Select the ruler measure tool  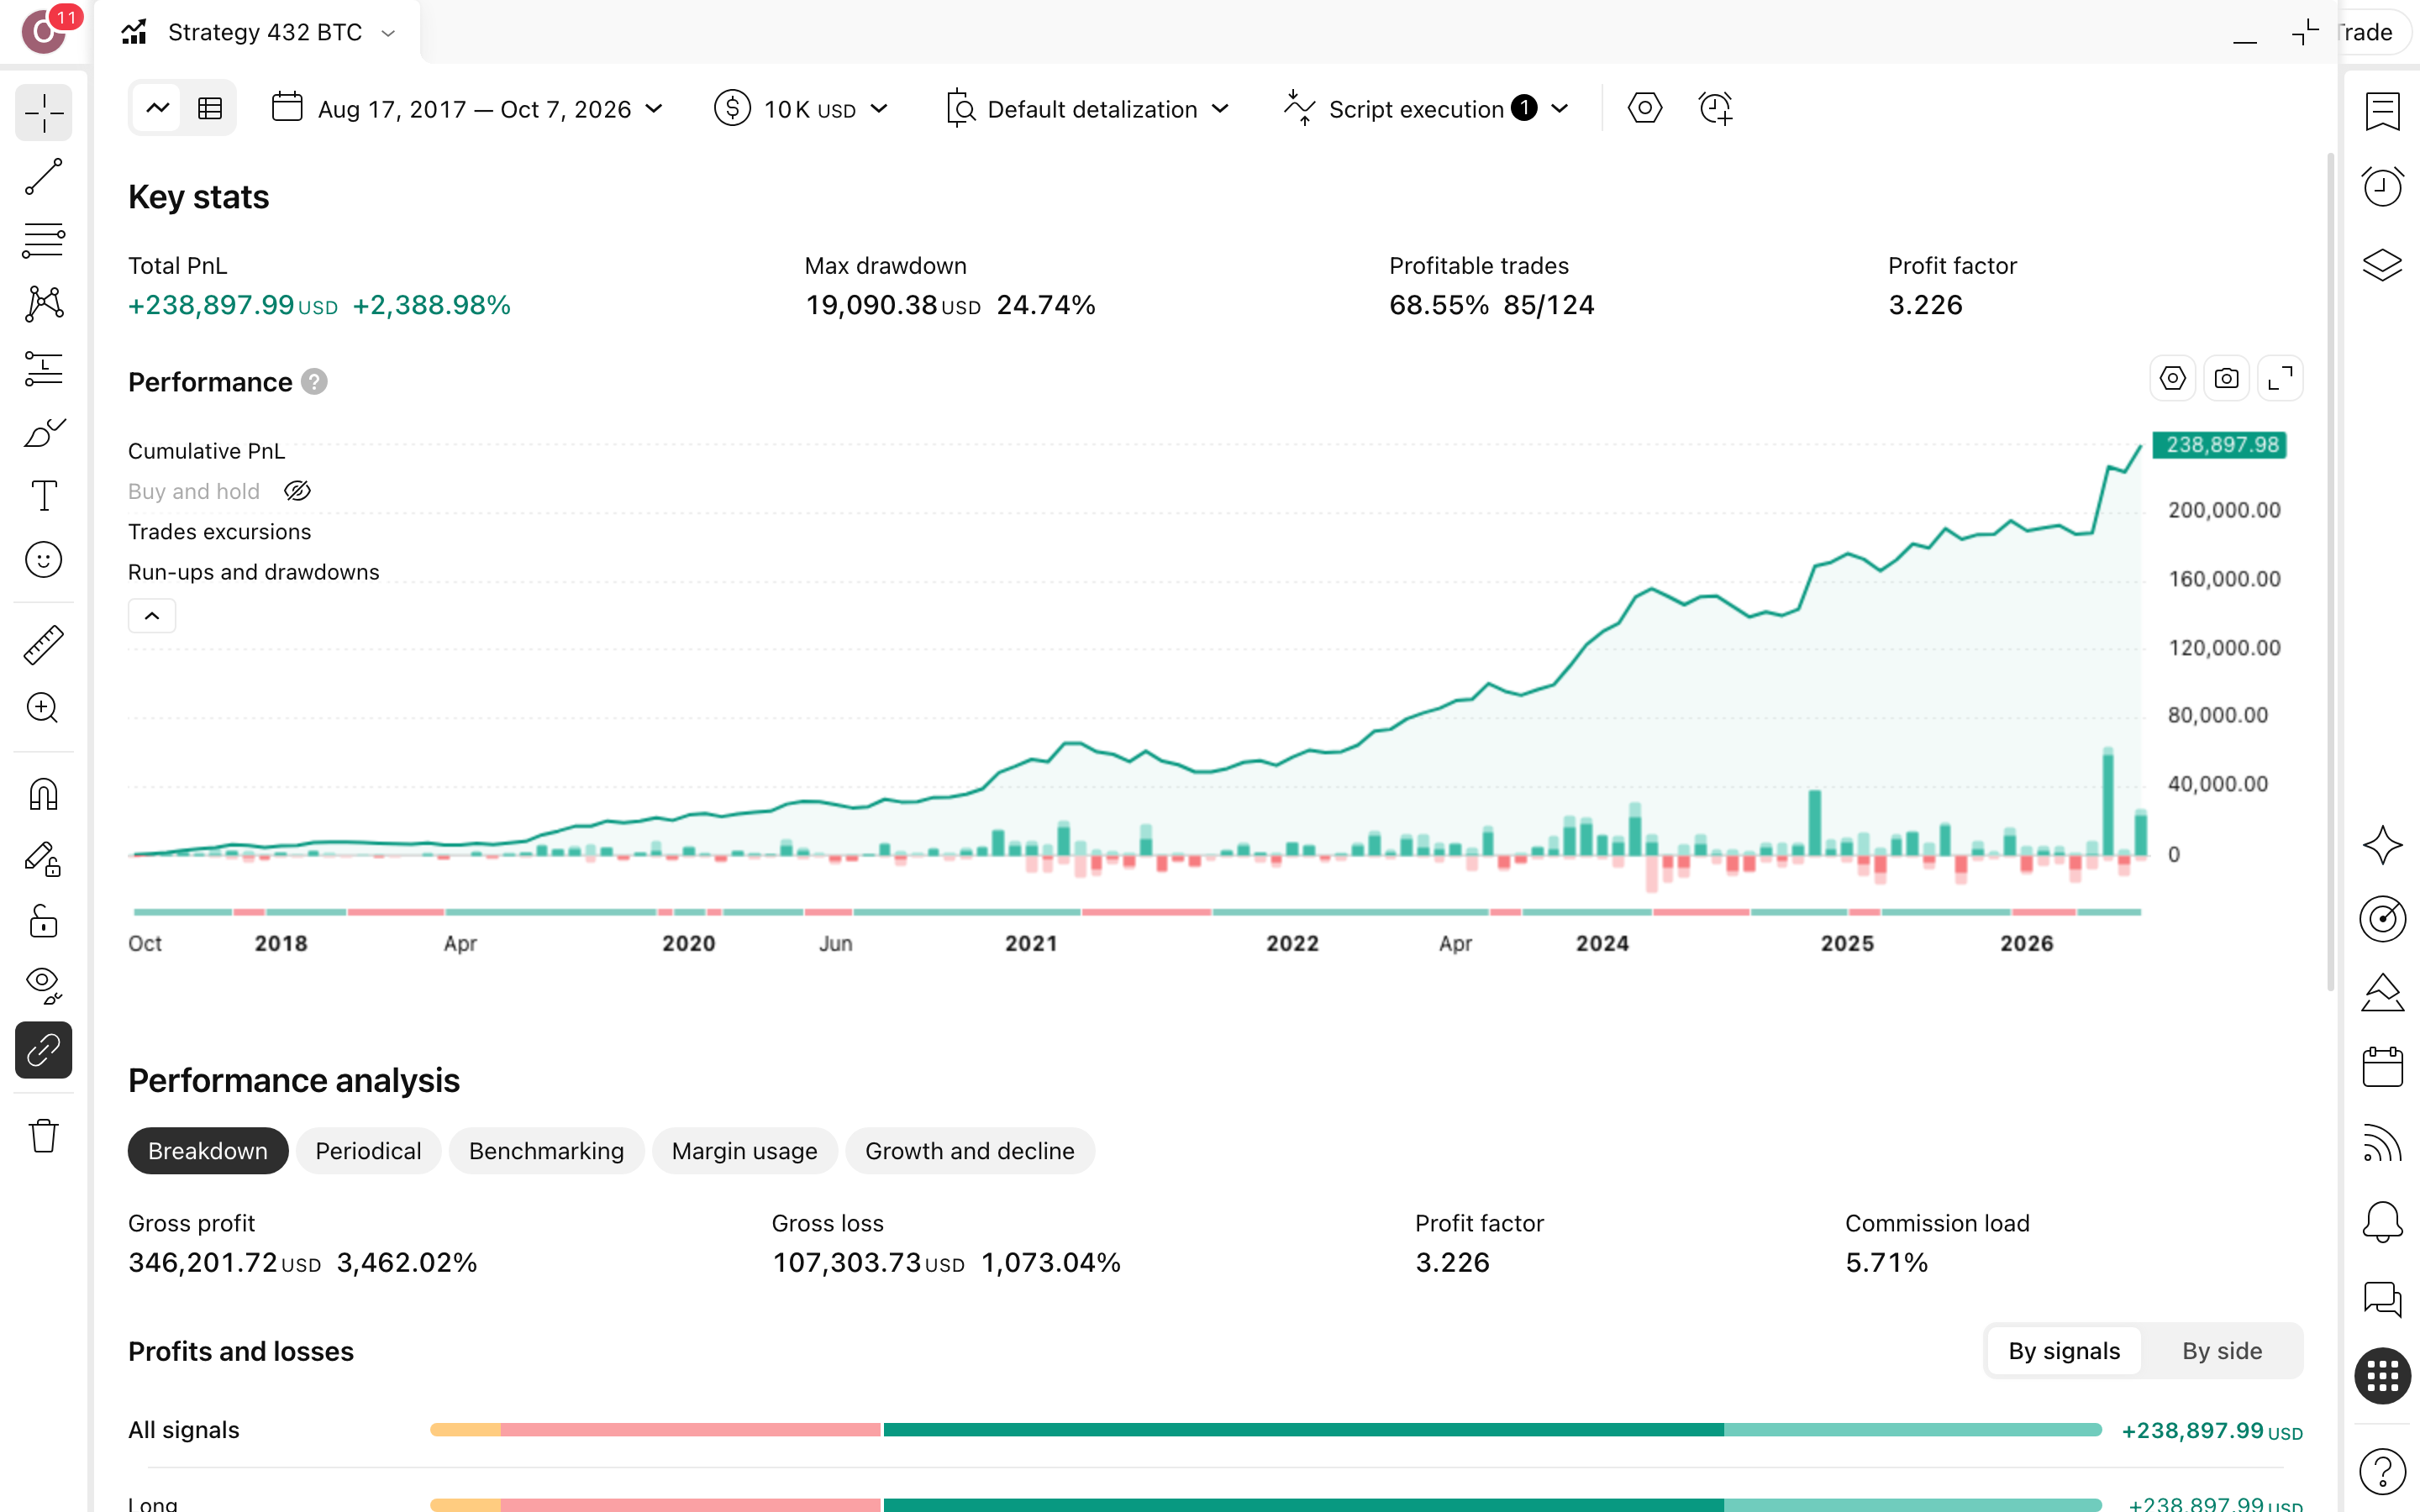tap(44, 645)
